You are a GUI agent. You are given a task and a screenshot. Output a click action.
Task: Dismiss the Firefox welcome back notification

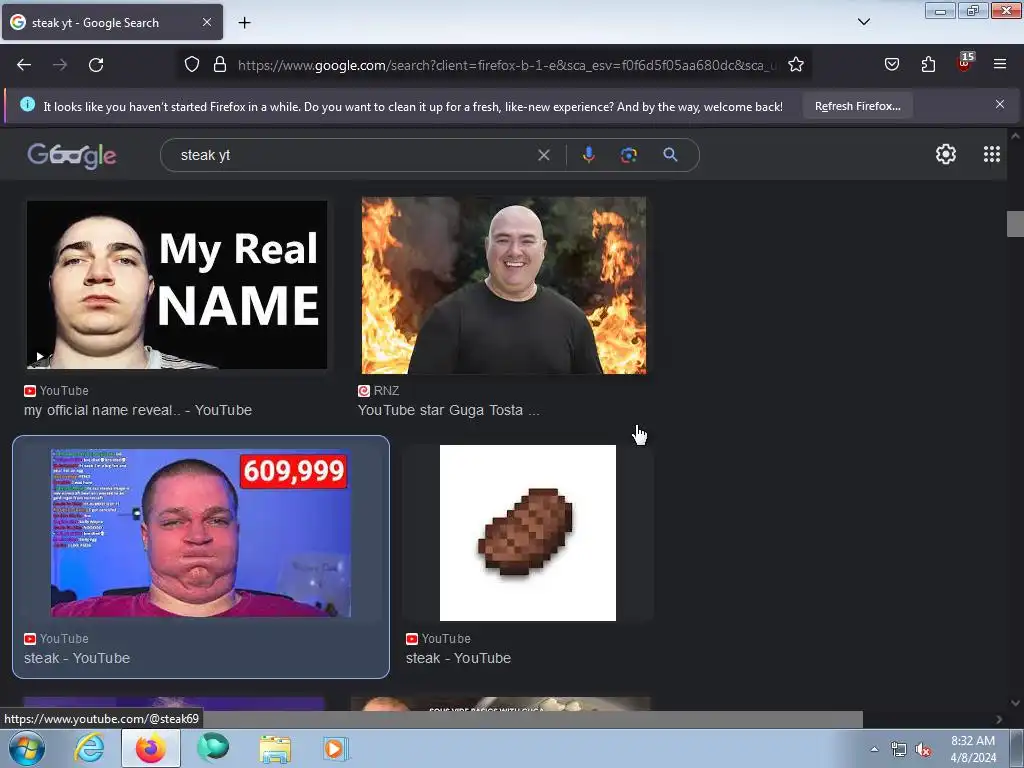1000,104
